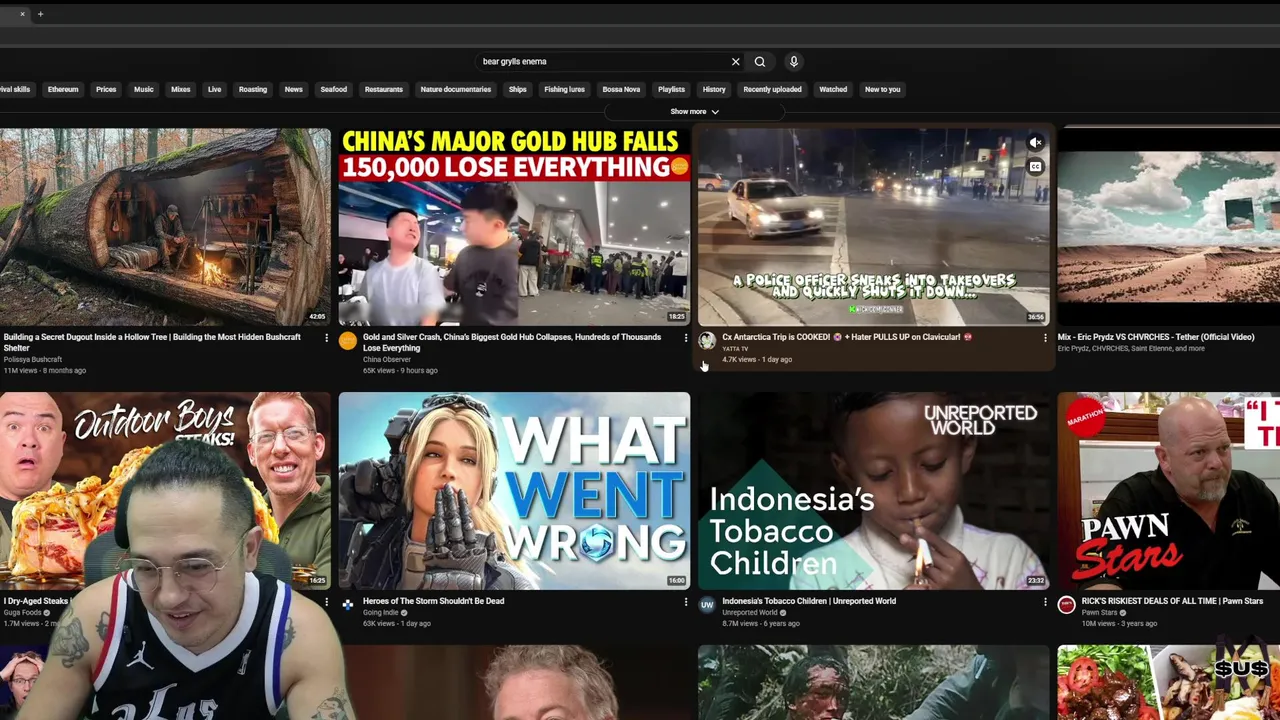This screenshot has width=1280, height=720.
Task: Visit Polissya Bushcraft channel name
Action: click(33, 360)
